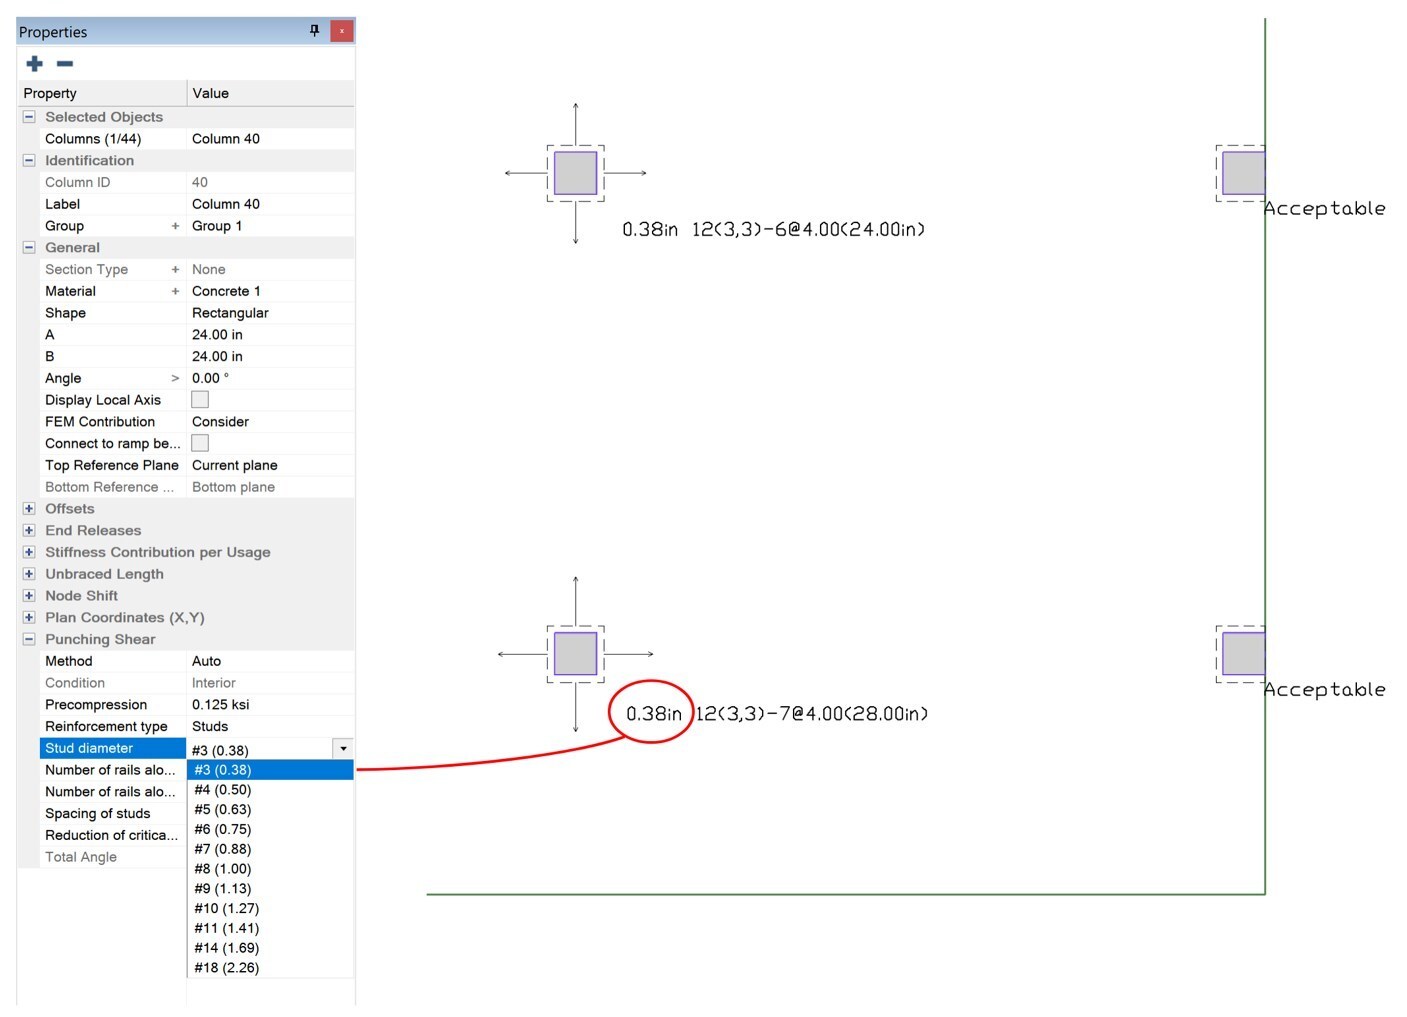Image resolution: width=1407 pixels, height=1017 pixels.
Task: Click the plus icon beside Group
Action: tap(175, 226)
